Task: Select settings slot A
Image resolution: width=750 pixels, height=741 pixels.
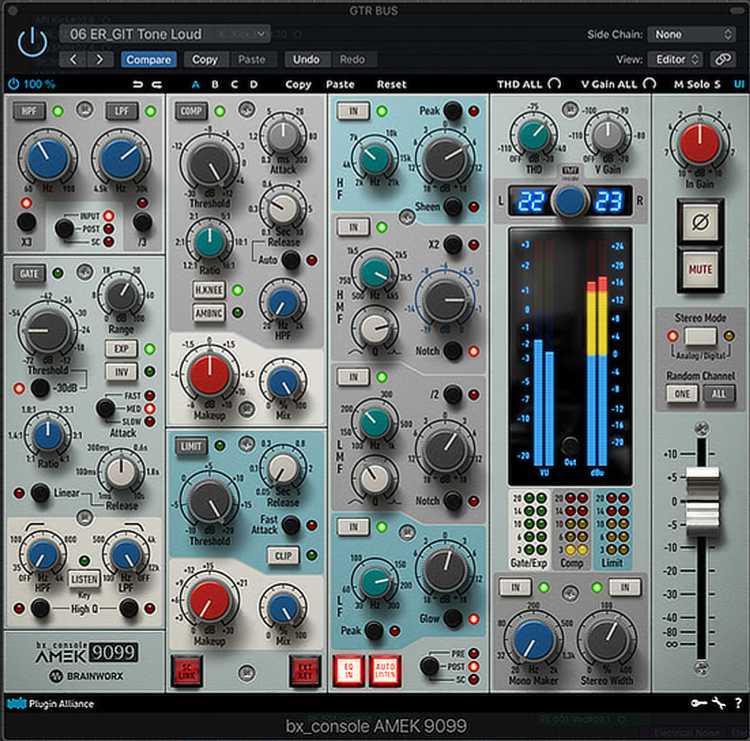Action: (x=195, y=85)
